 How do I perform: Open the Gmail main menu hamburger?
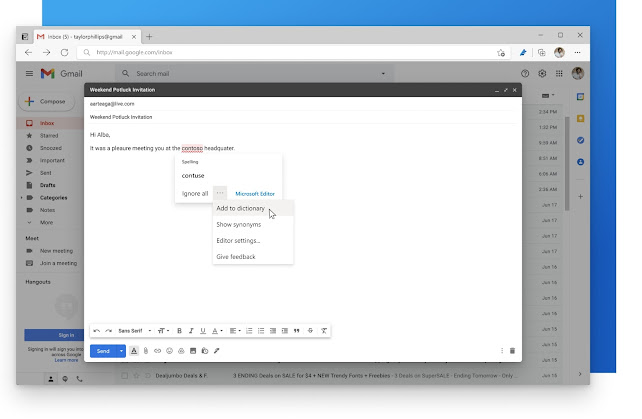[29, 74]
